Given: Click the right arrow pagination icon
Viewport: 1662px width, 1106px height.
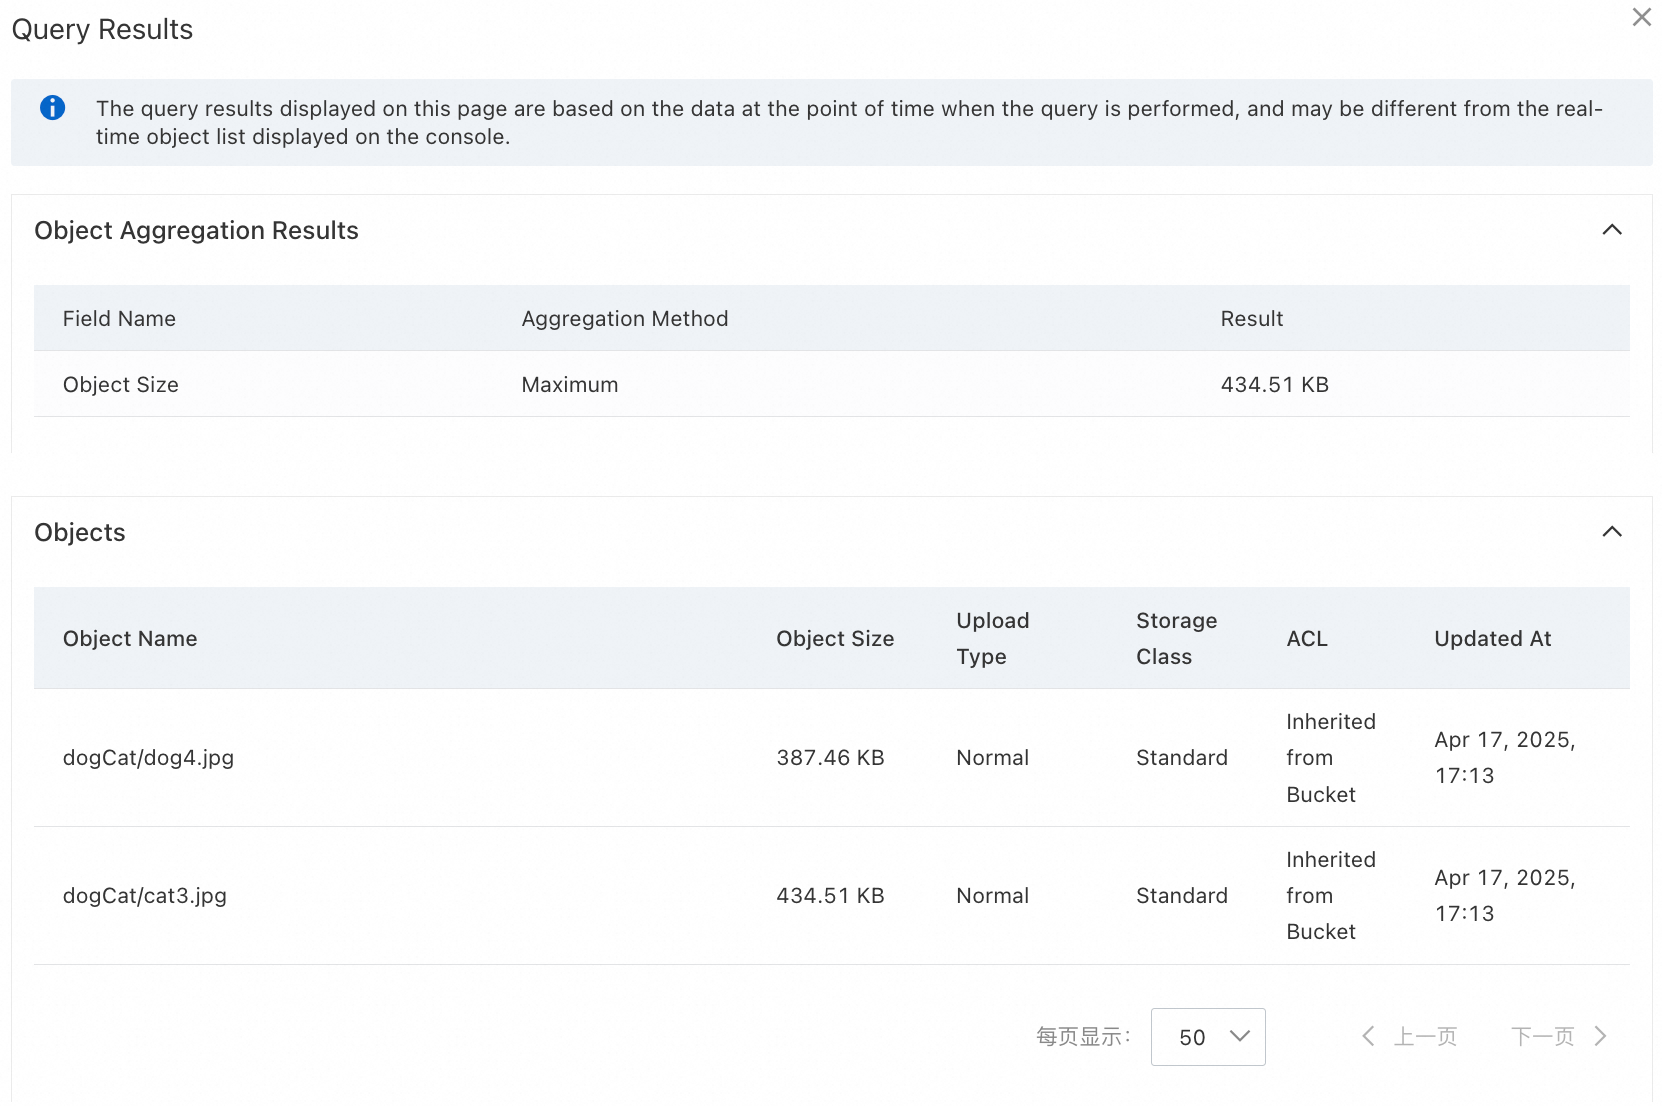Looking at the screenshot, I should pyautogui.click(x=1600, y=1037).
